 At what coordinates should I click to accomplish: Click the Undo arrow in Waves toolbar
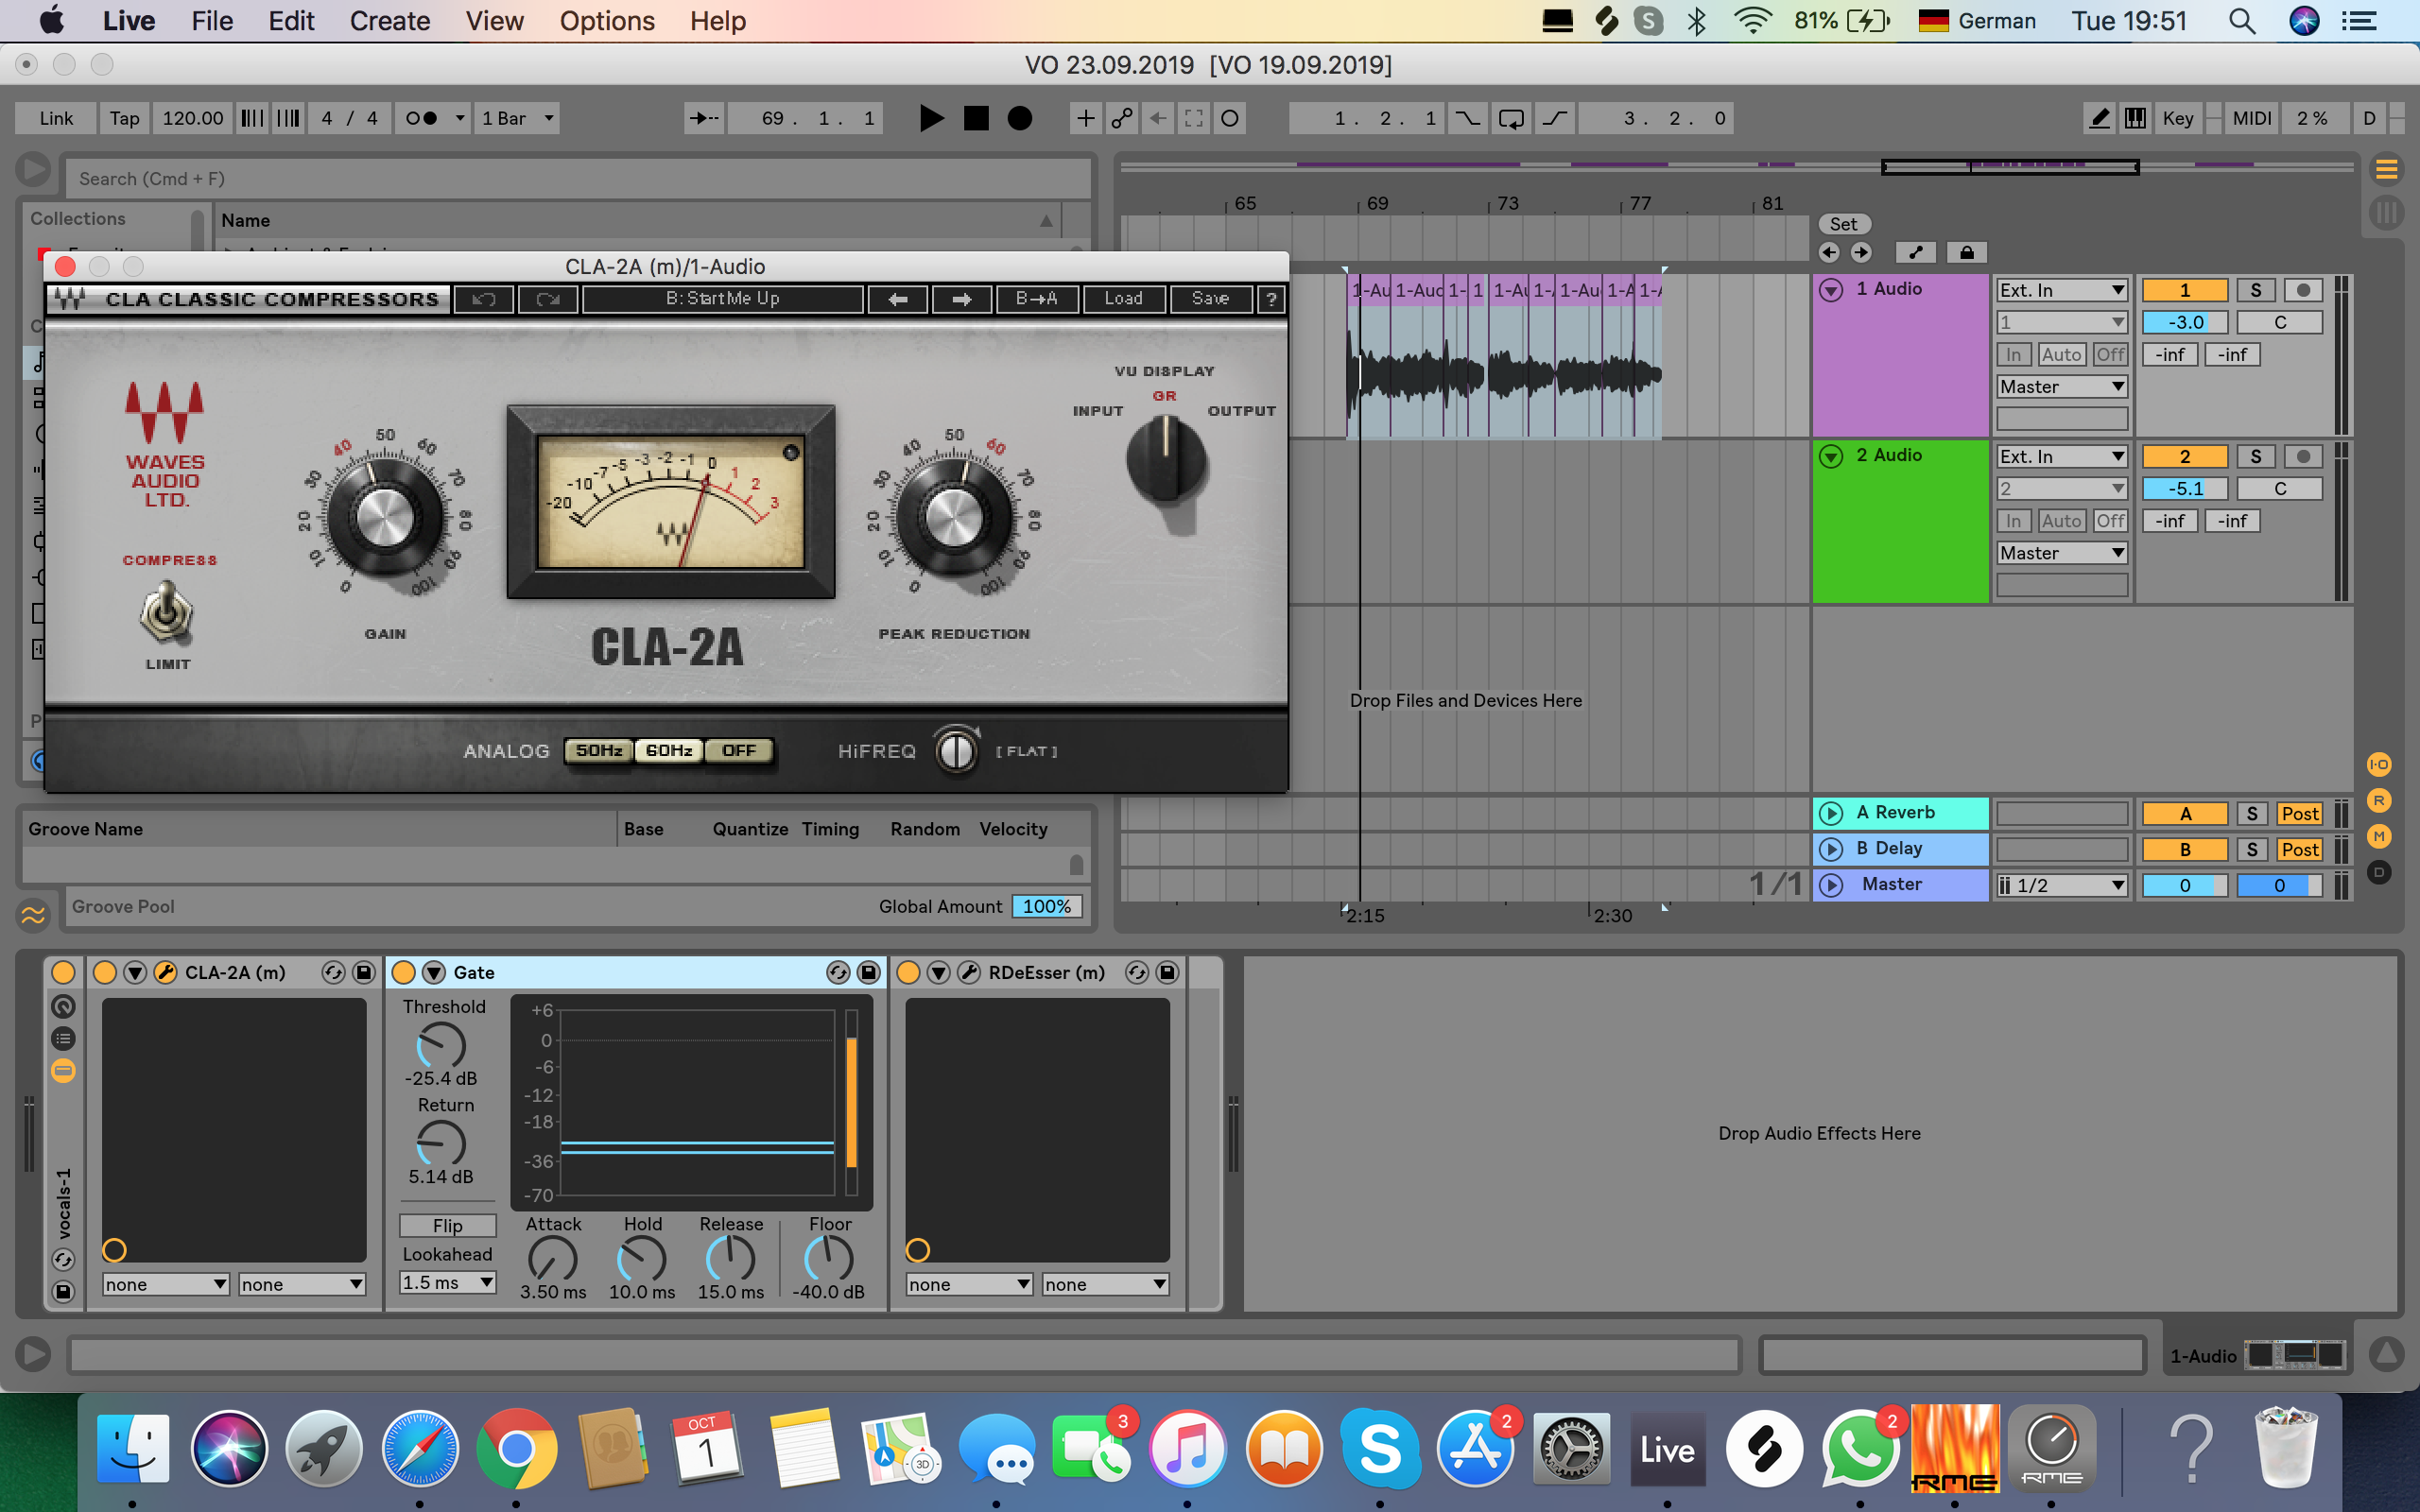point(484,299)
